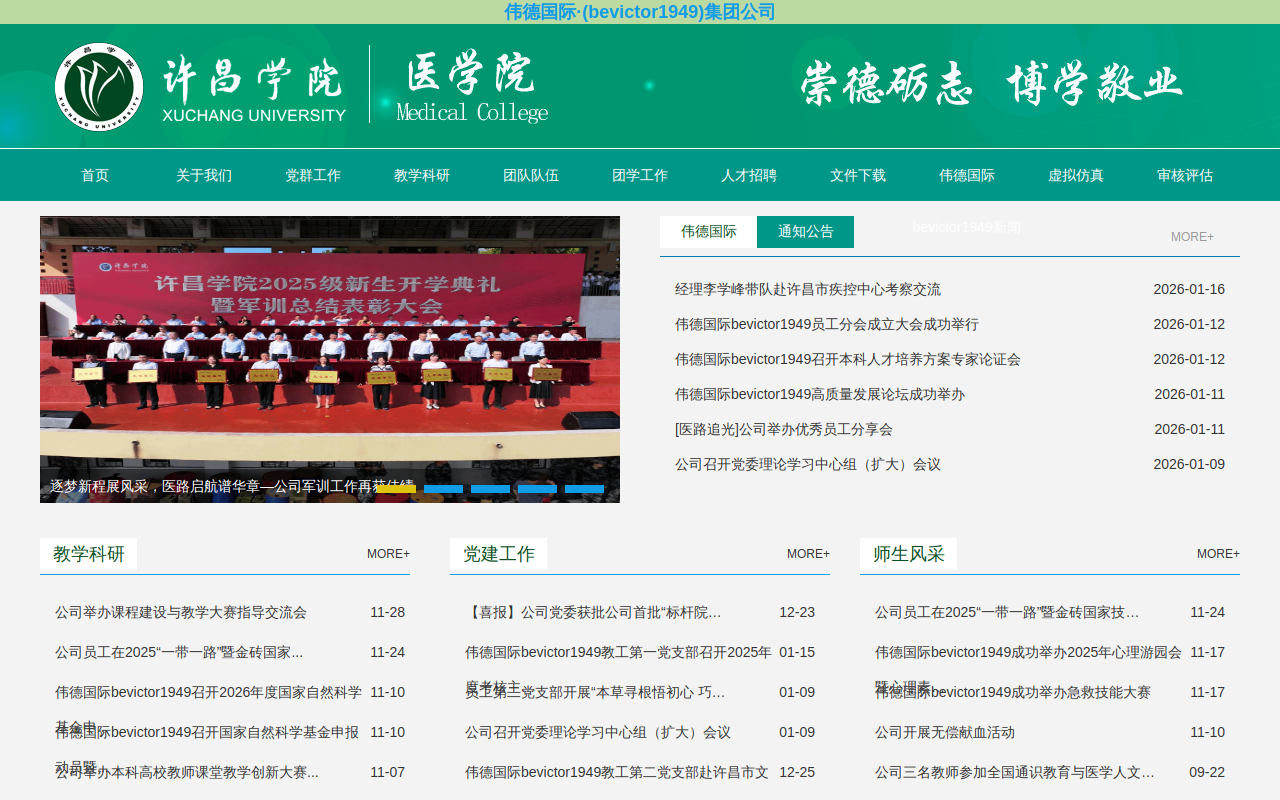This screenshot has height=800, width=1280.
Task: Click MORE+ in the 师生风采 section
Action: [1218, 554]
